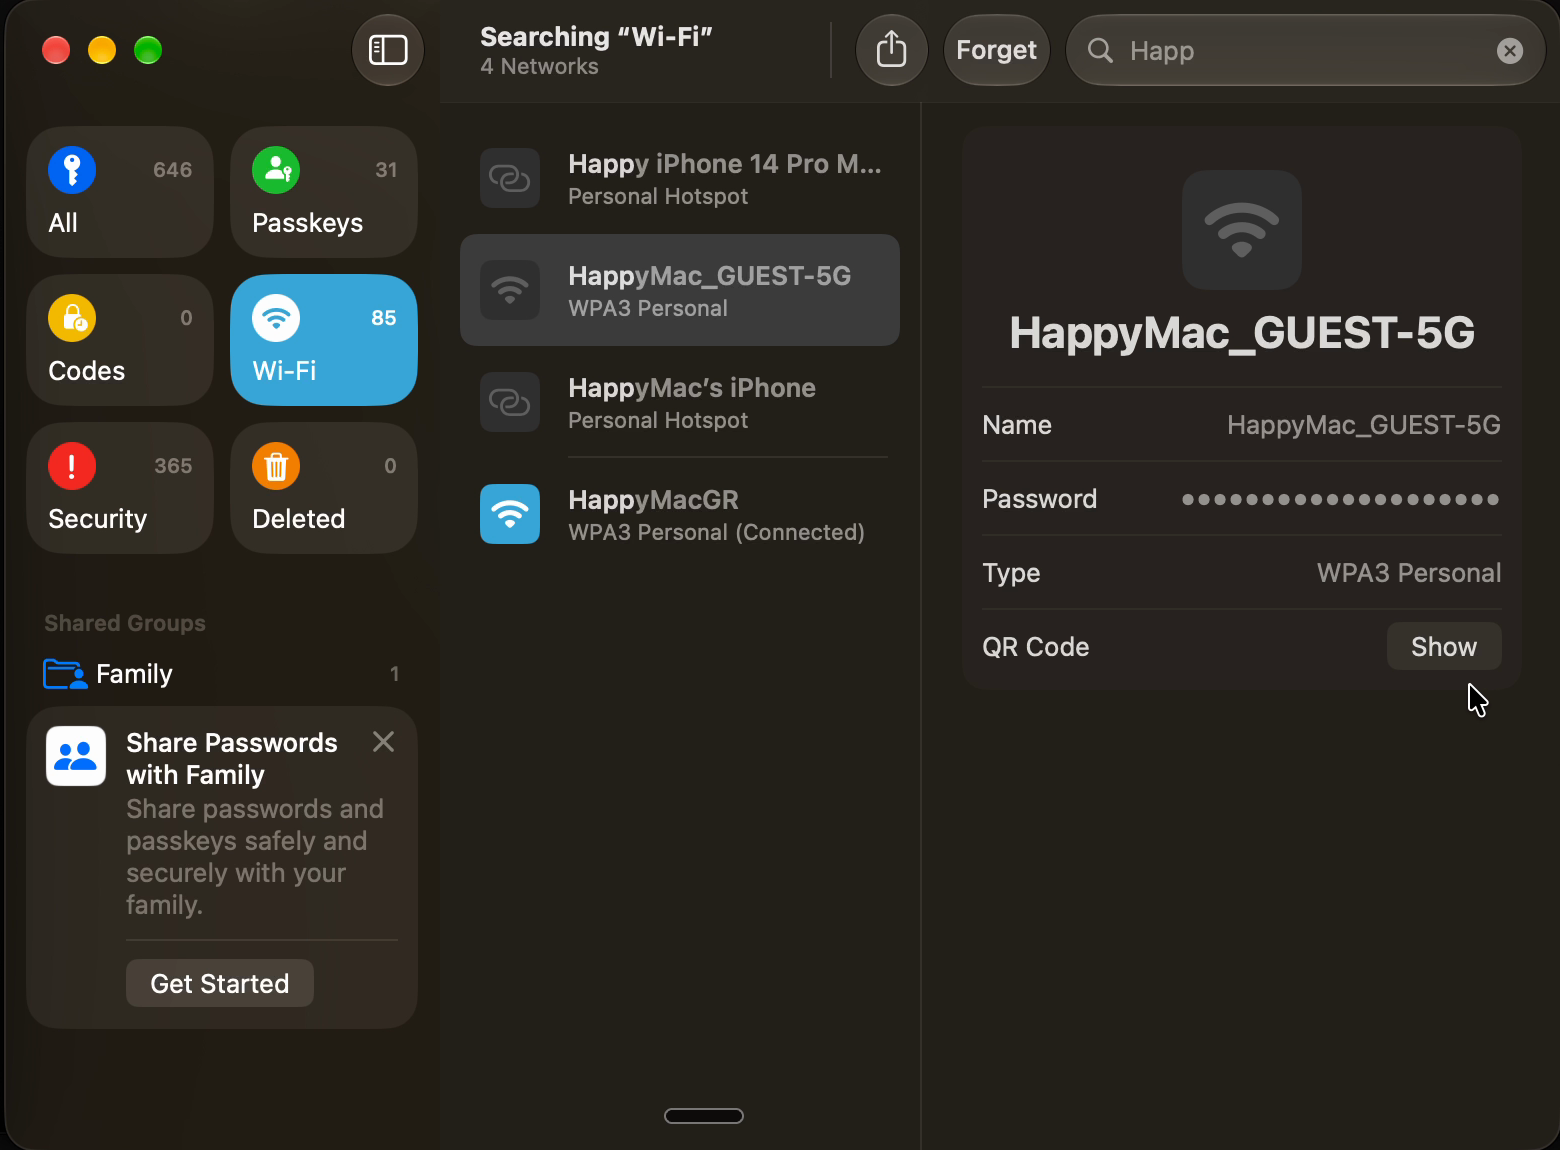Select Happy iPhone 14 Pro M... network
This screenshot has height=1150, width=1560.
680,178
